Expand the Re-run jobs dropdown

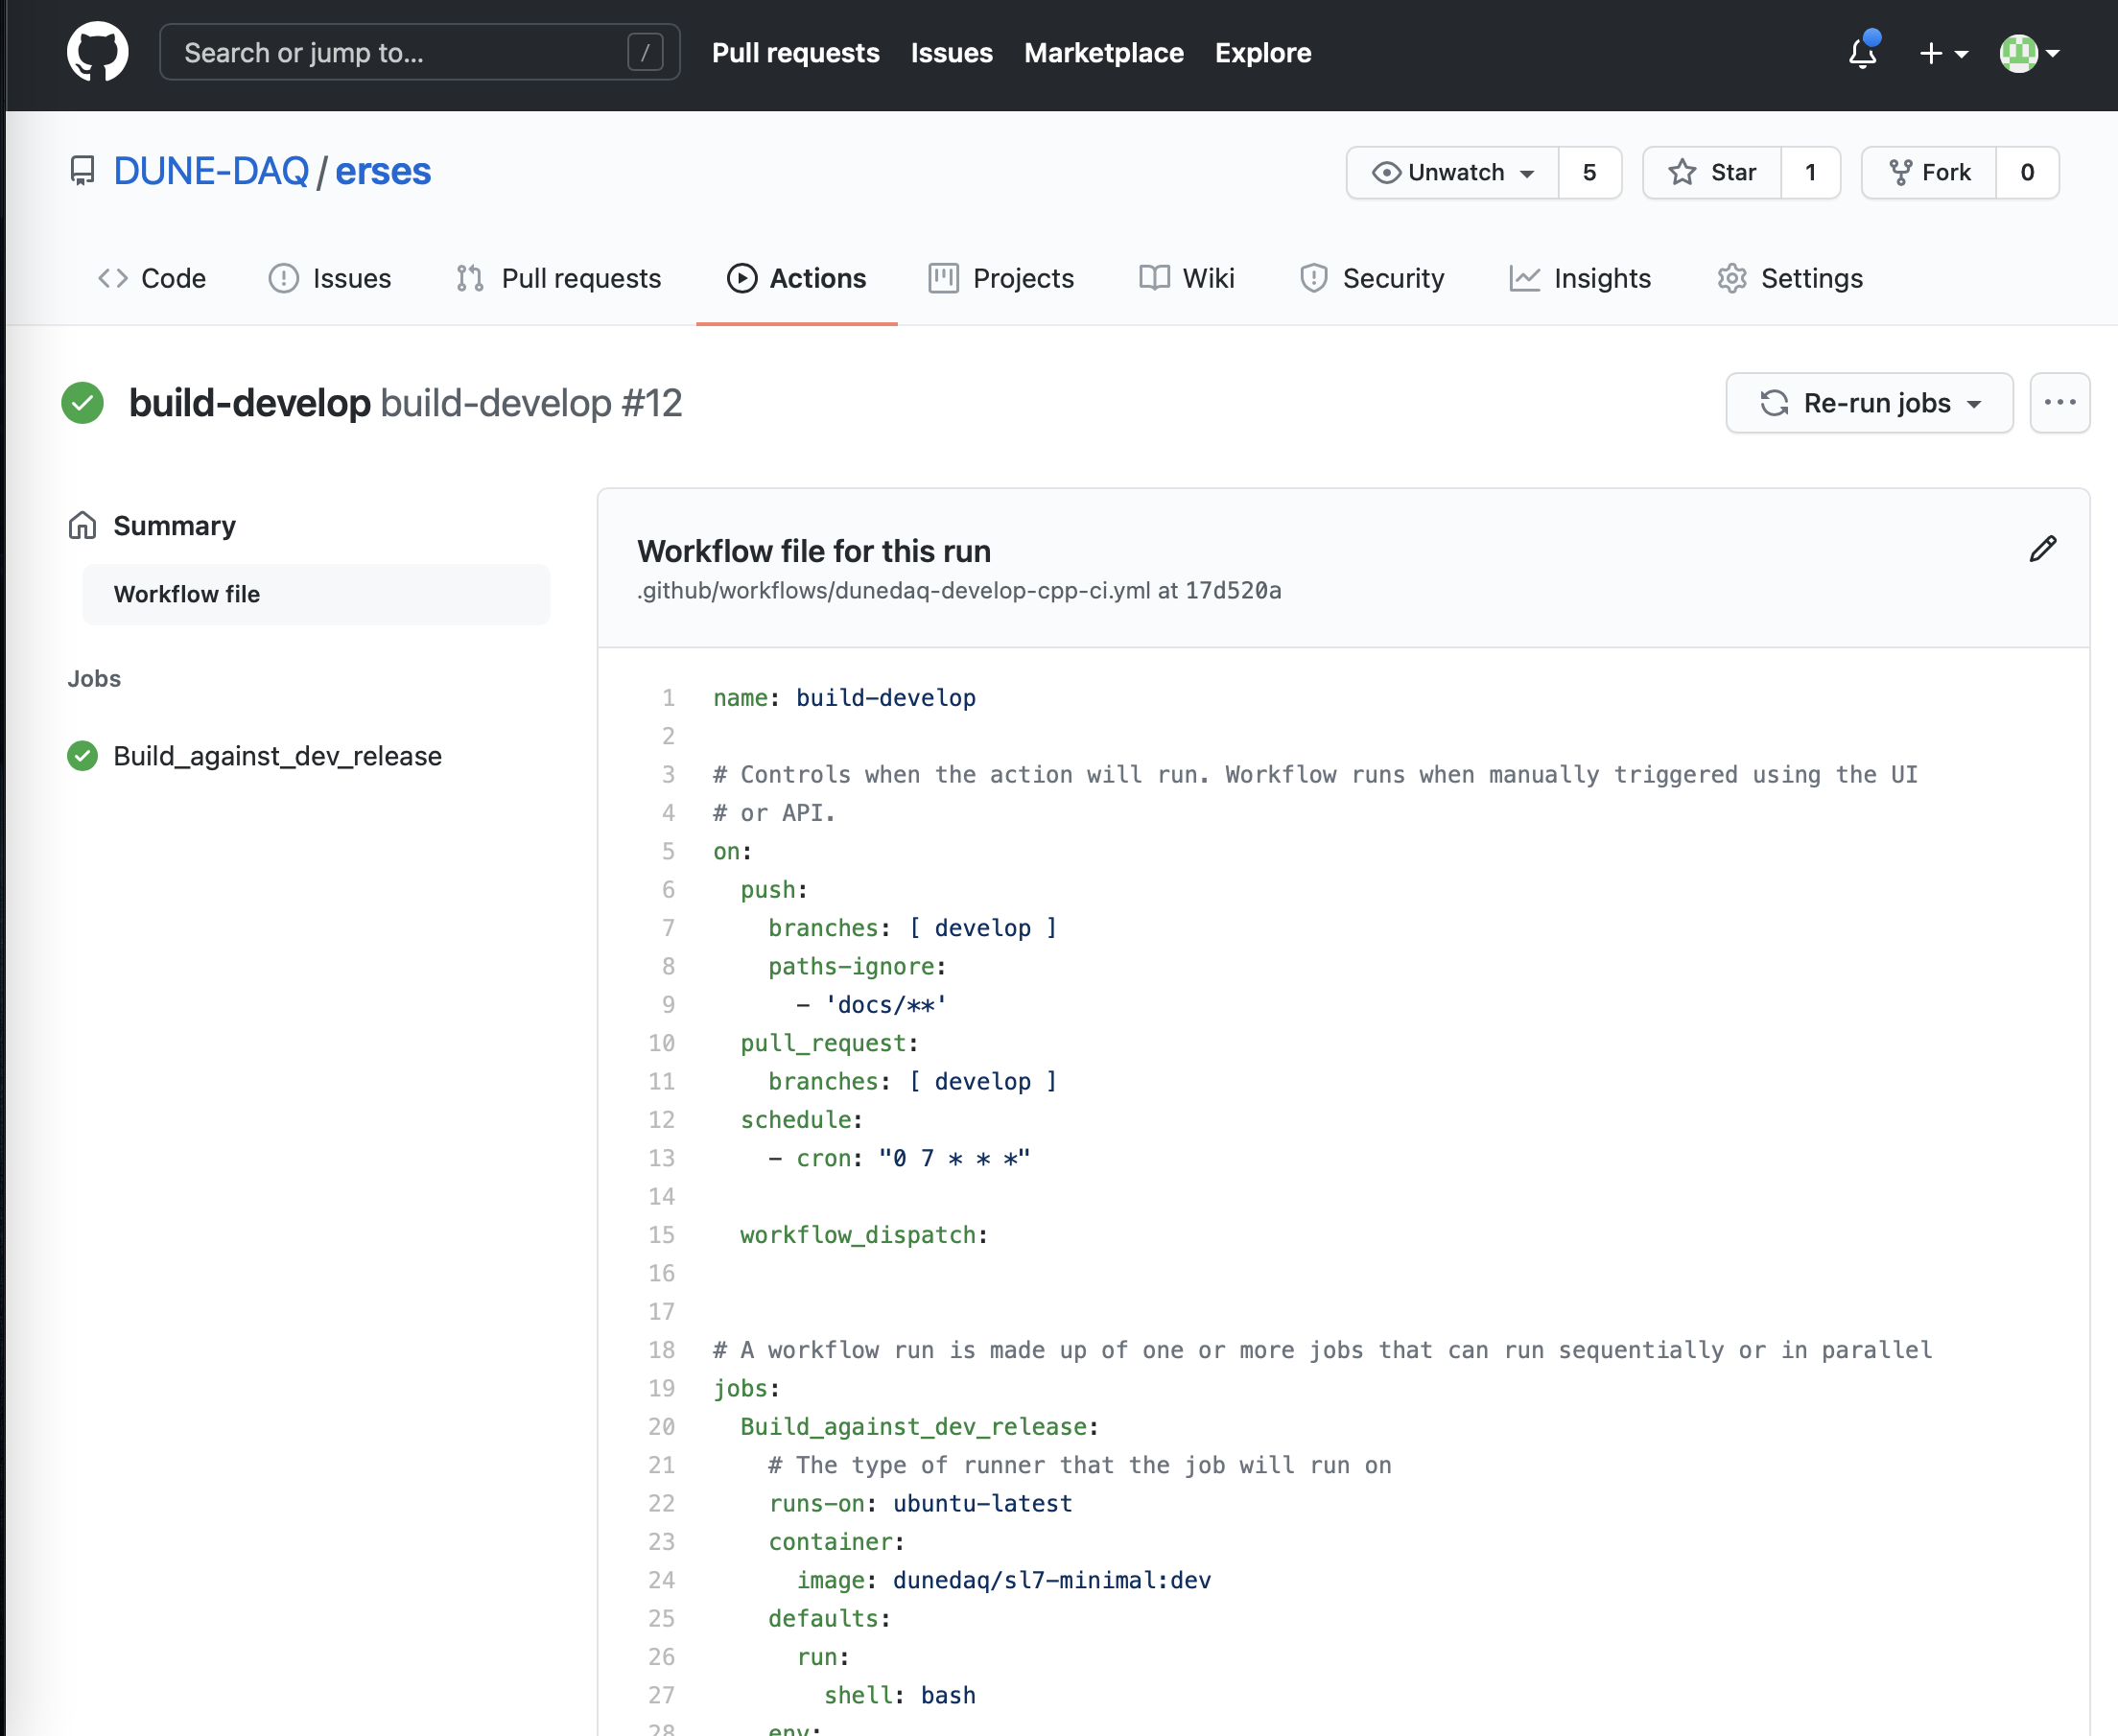pyautogui.click(x=1869, y=403)
